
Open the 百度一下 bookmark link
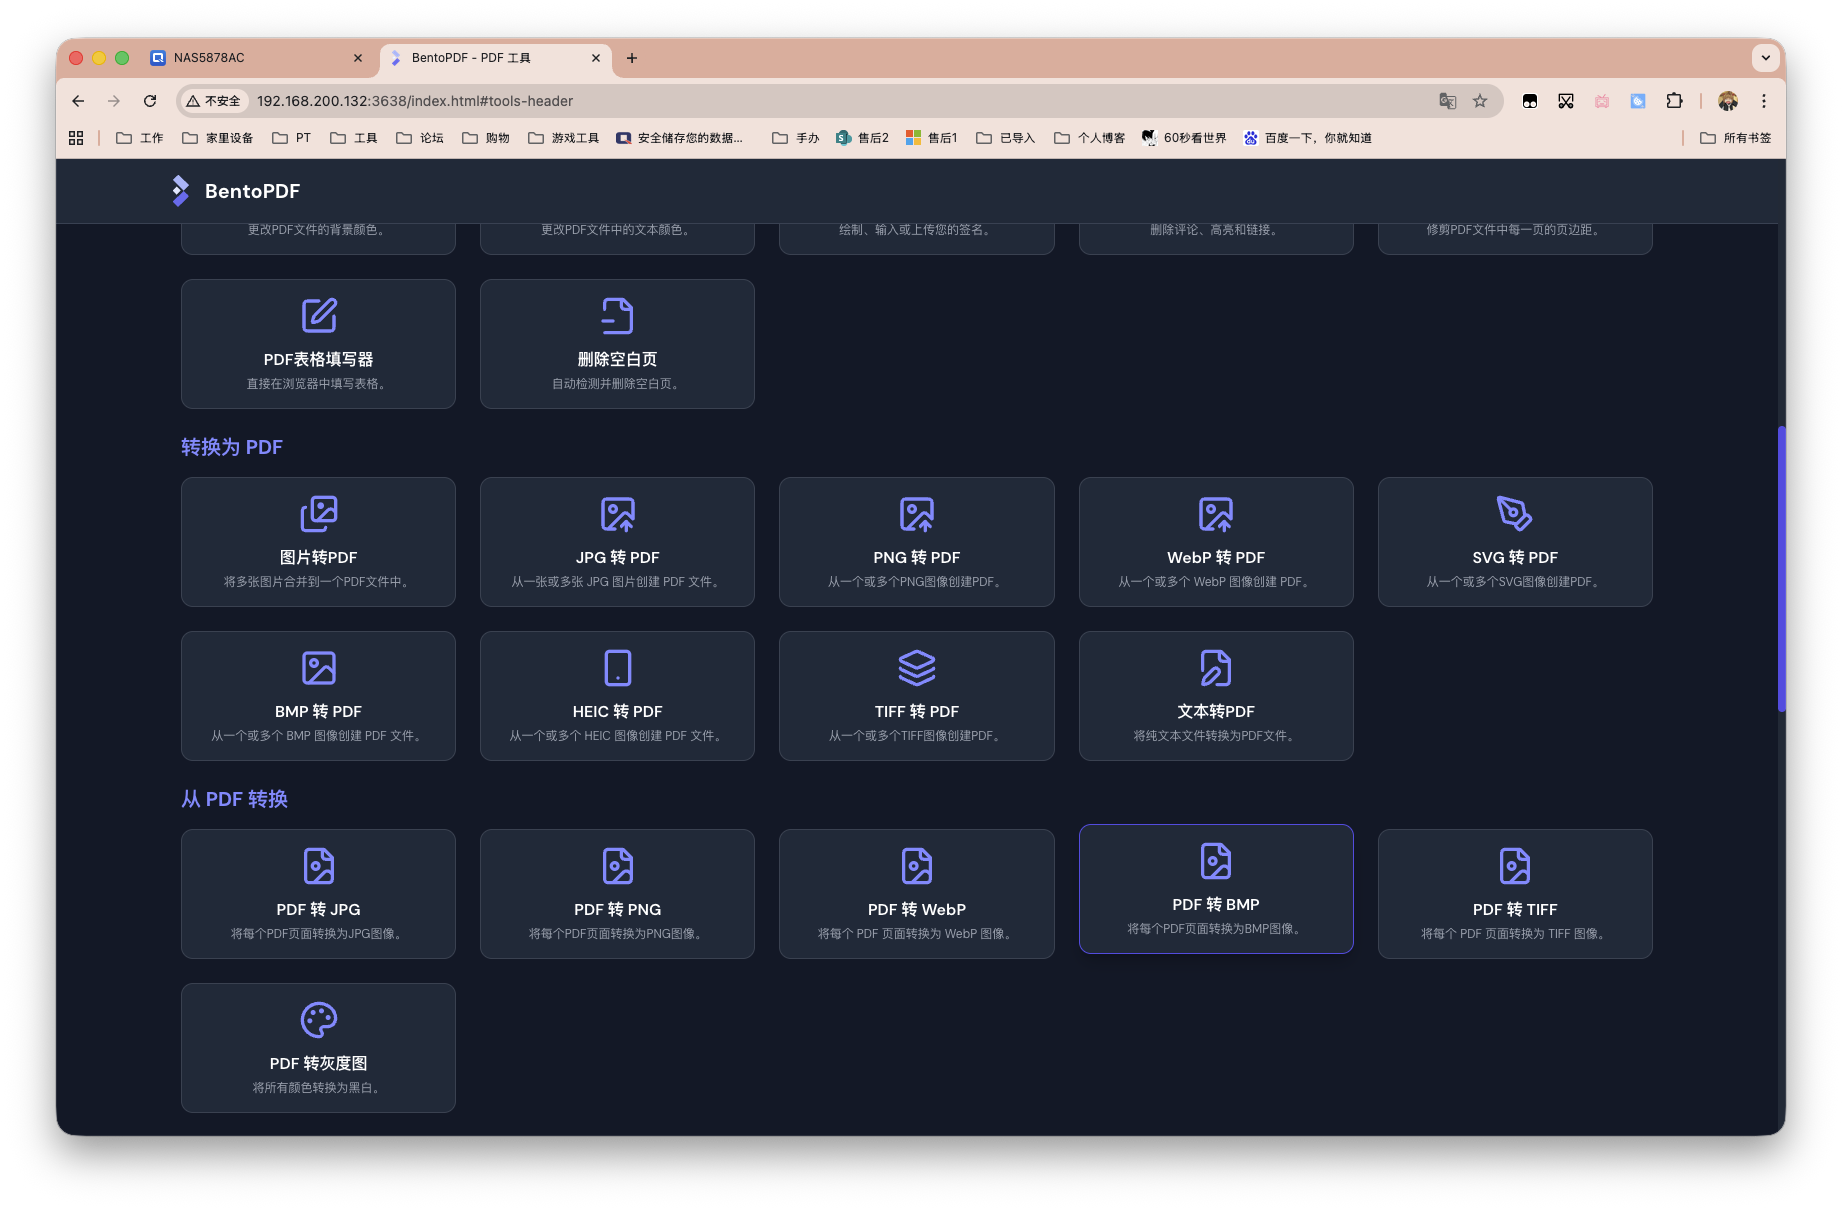[1308, 138]
